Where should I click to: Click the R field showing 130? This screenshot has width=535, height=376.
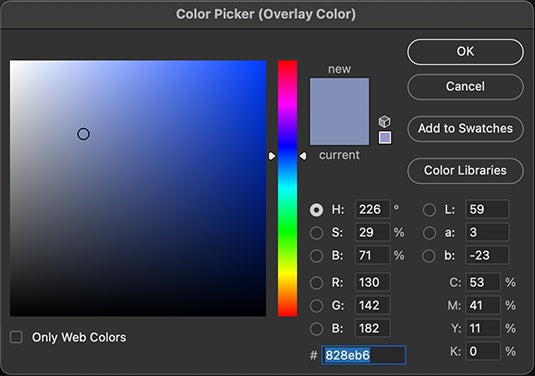coord(373,282)
